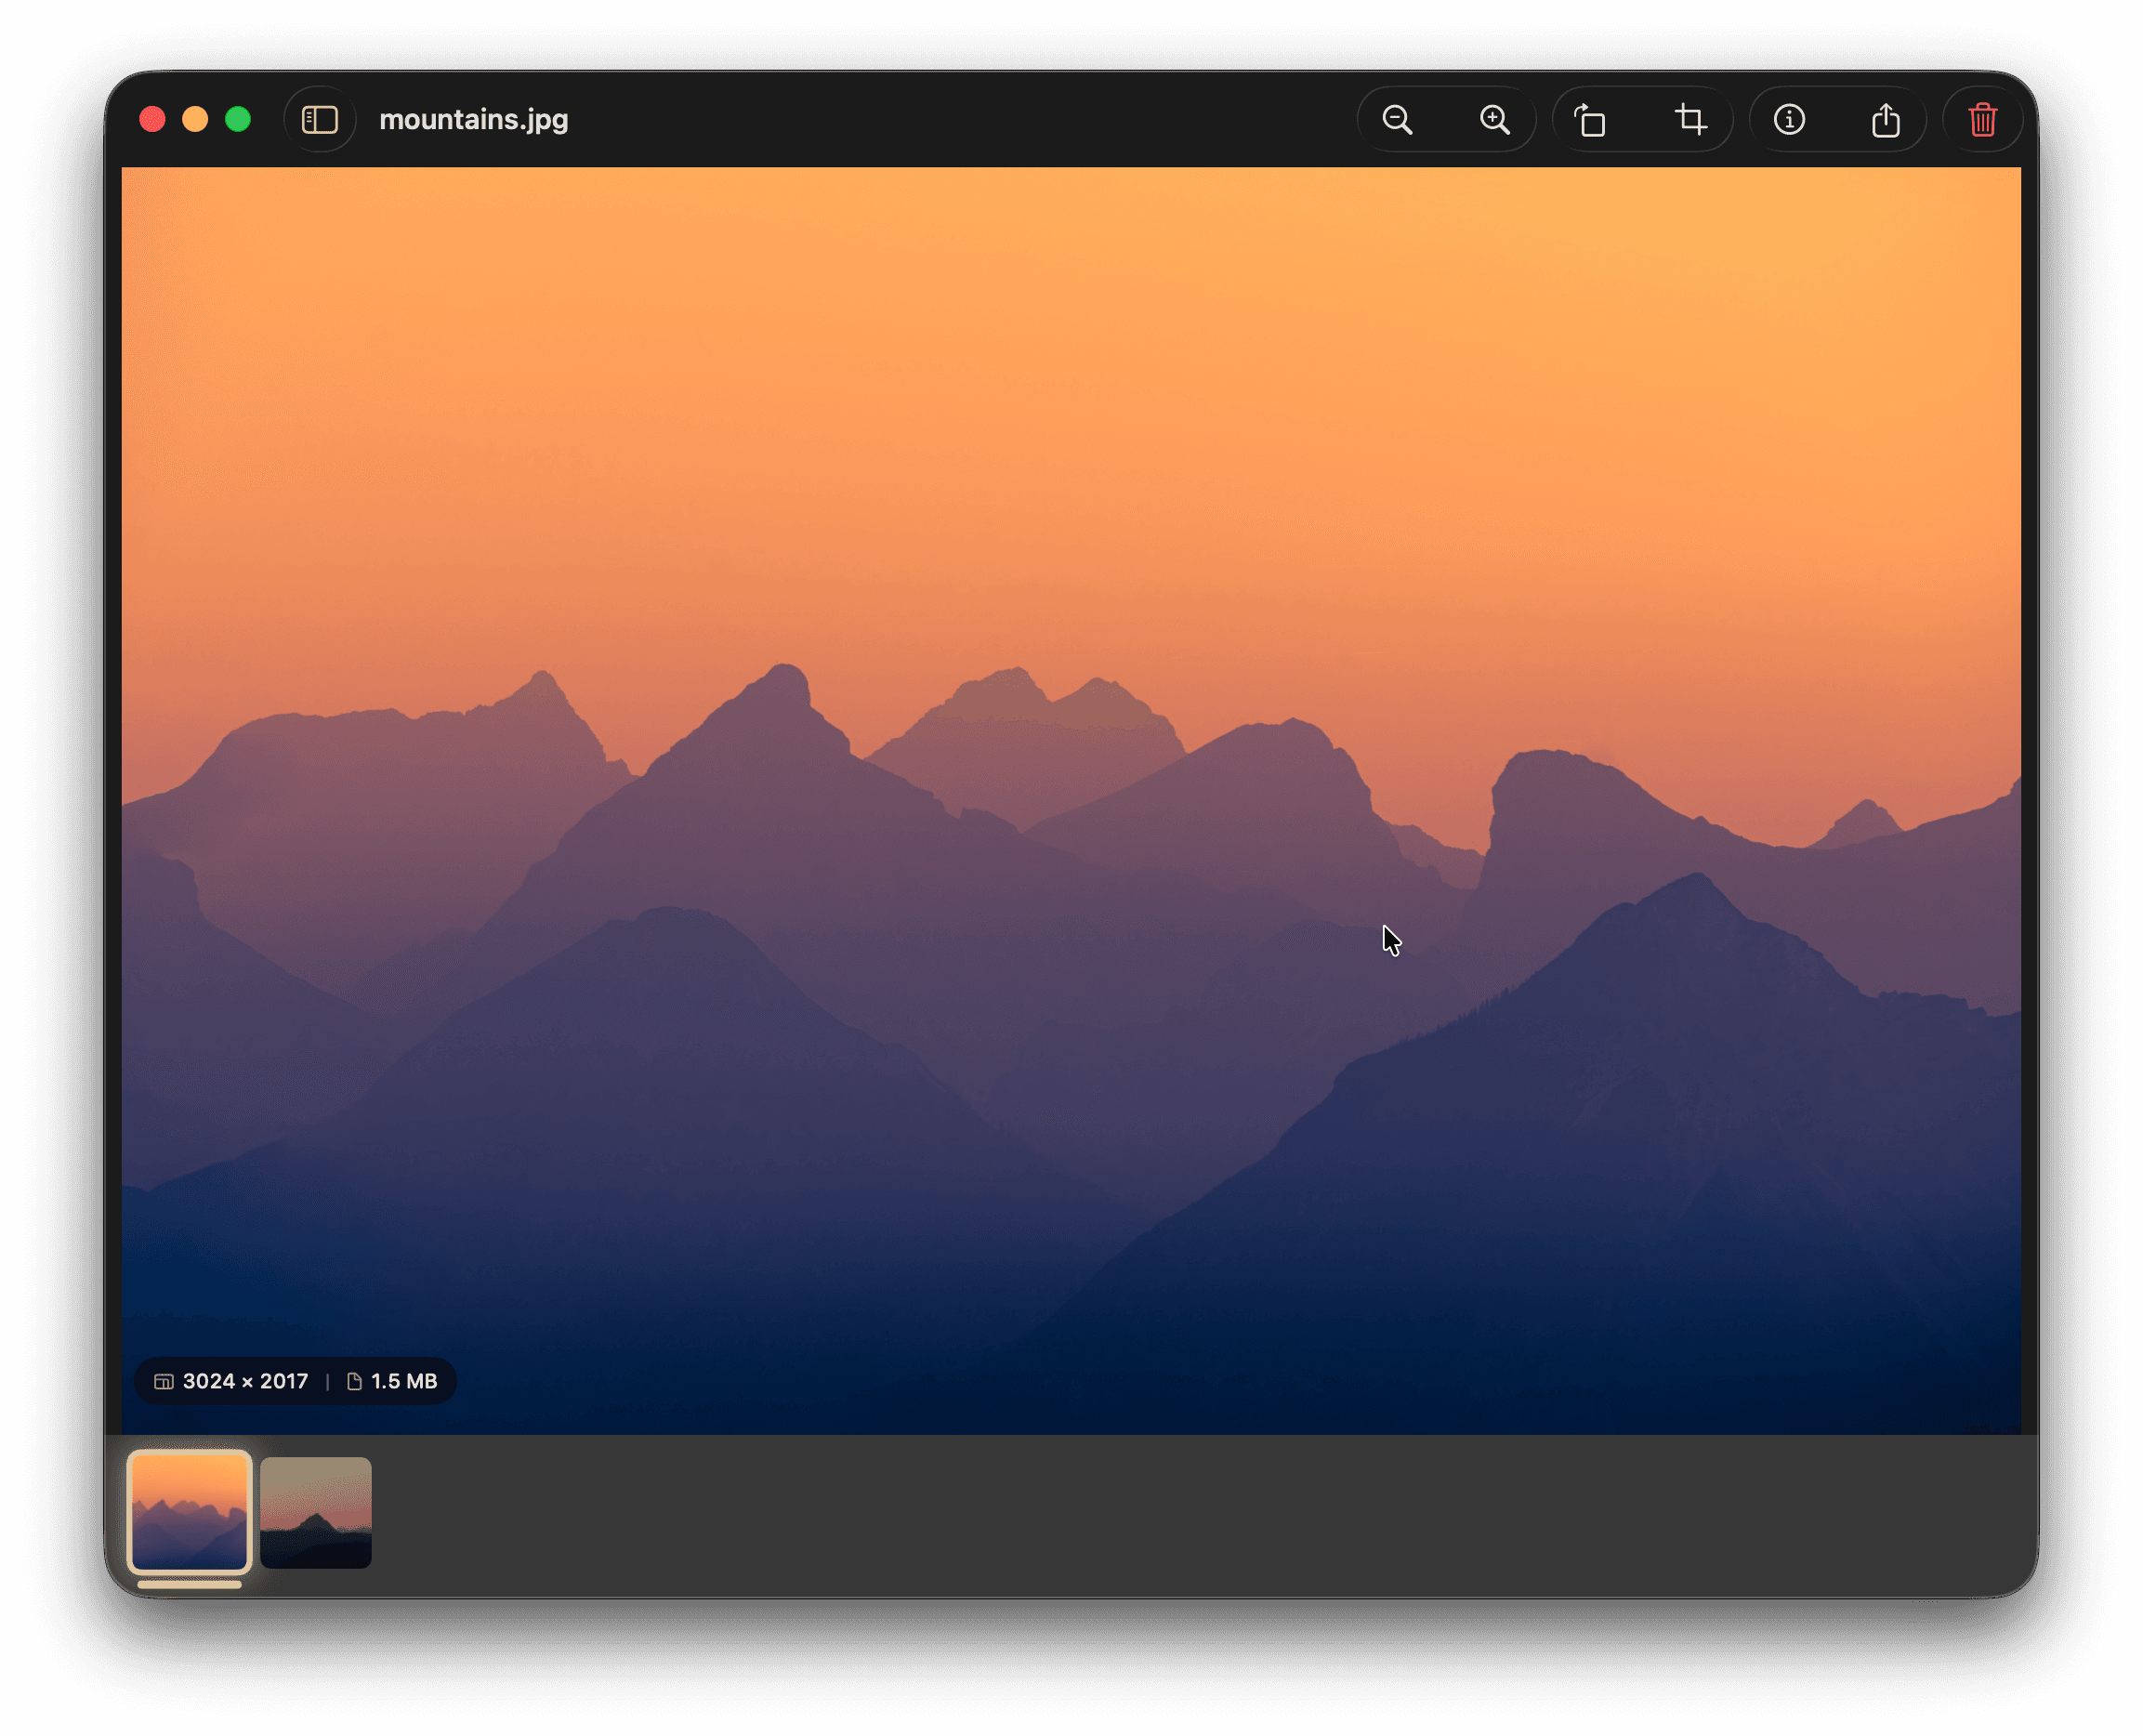This screenshot has height=1736, width=2143.
Task: Click the mountains.jpg title text
Action: pos(474,119)
